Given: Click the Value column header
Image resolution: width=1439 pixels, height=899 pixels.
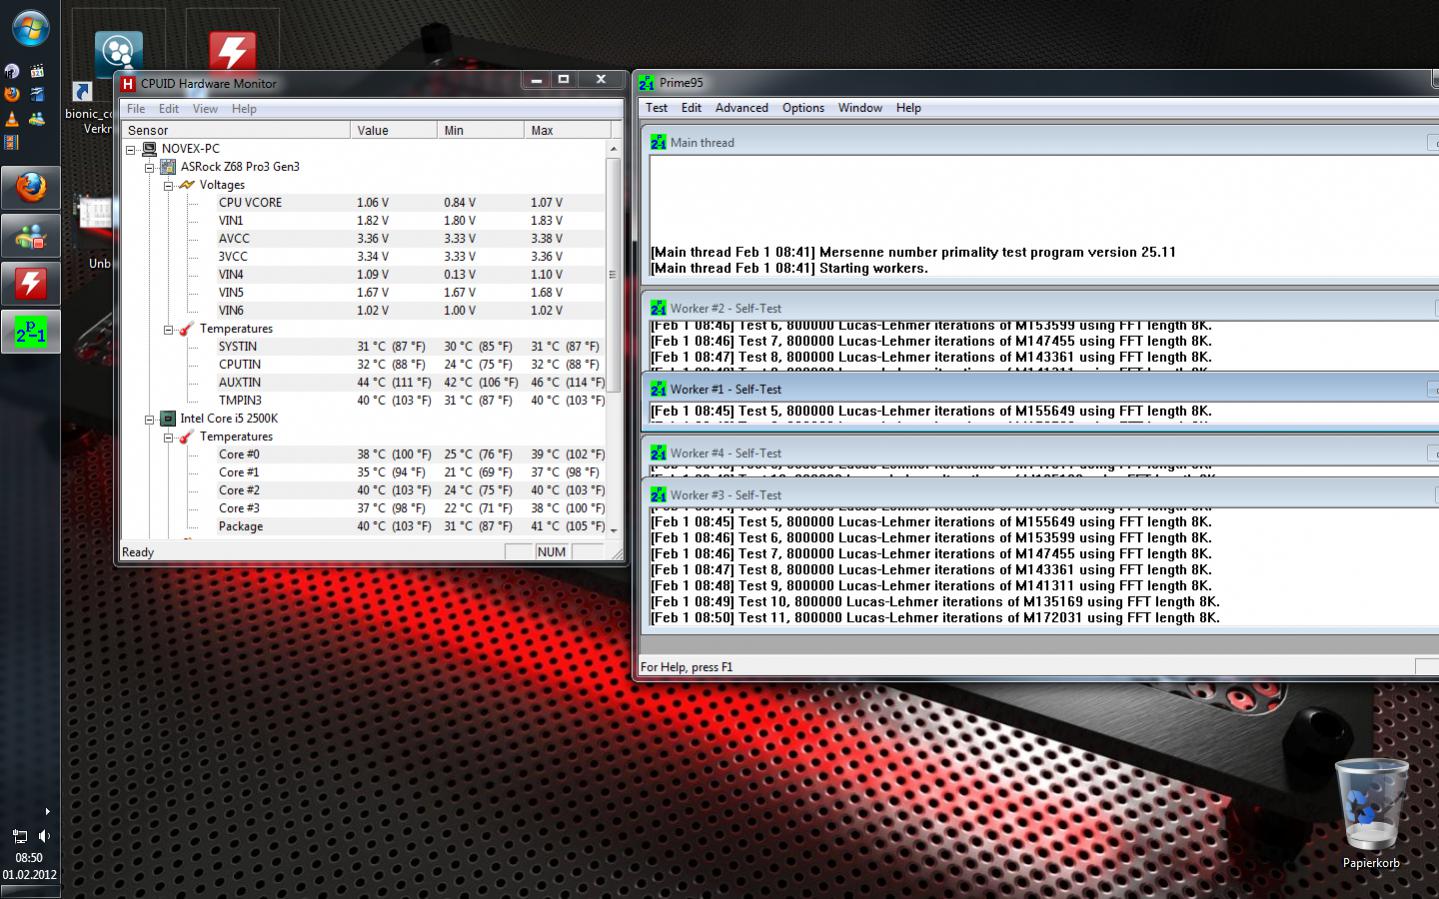Looking at the screenshot, I should [393, 130].
